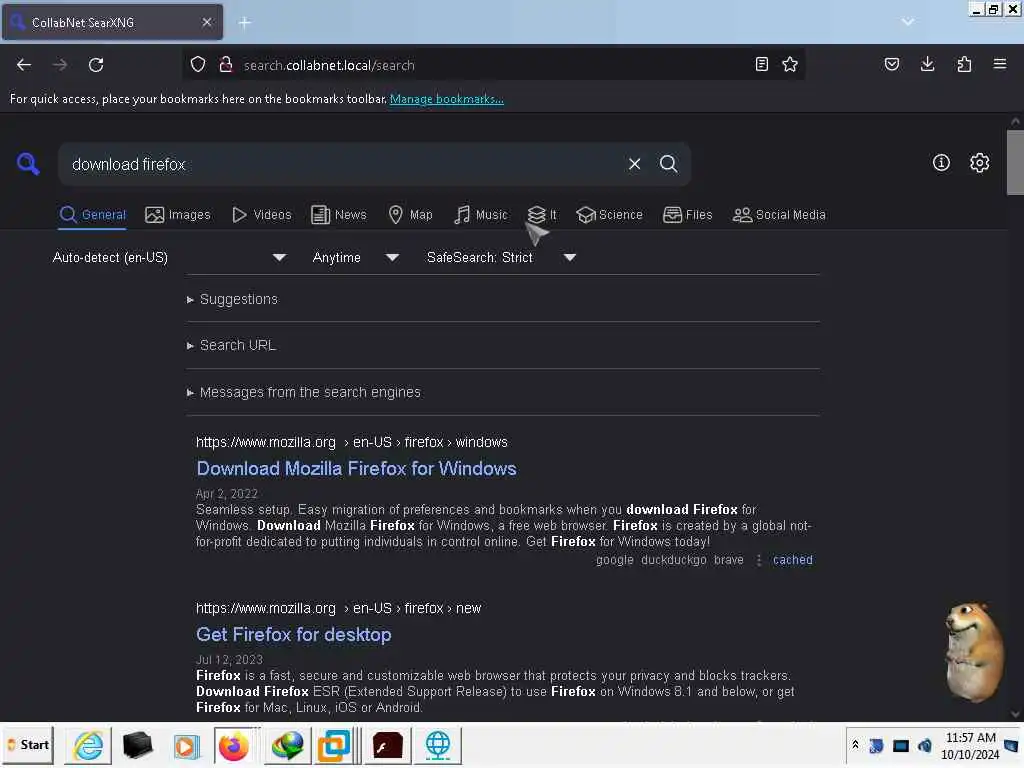The image size is (1024, 768).
Task: Expand the Search URL section
Action: [231, 345]
